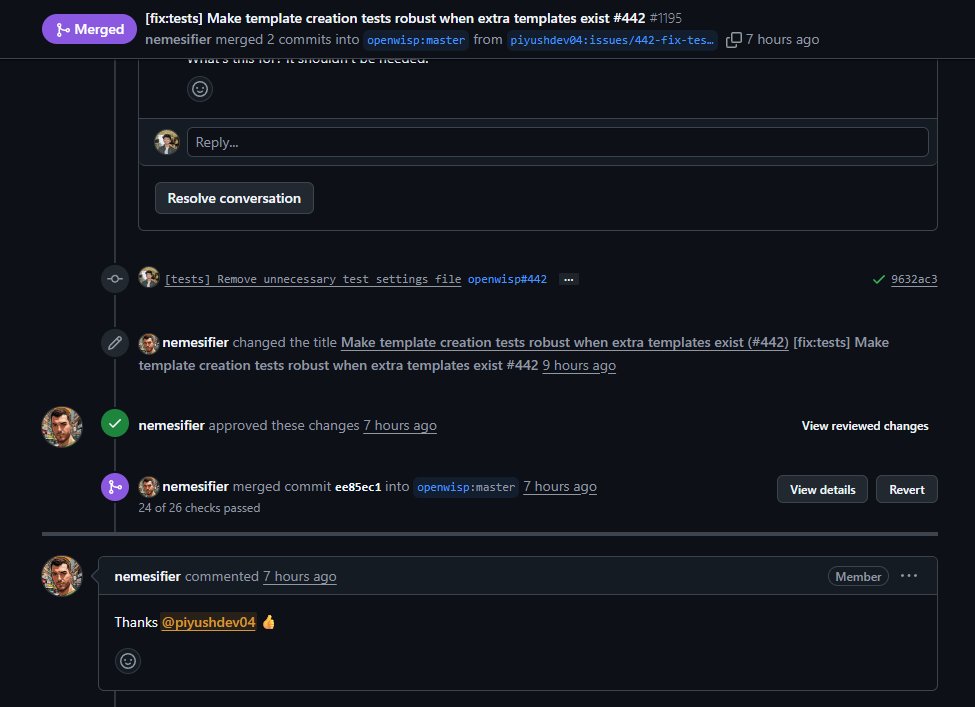
Task: Click the Member badge on comment
Action: 858,576
